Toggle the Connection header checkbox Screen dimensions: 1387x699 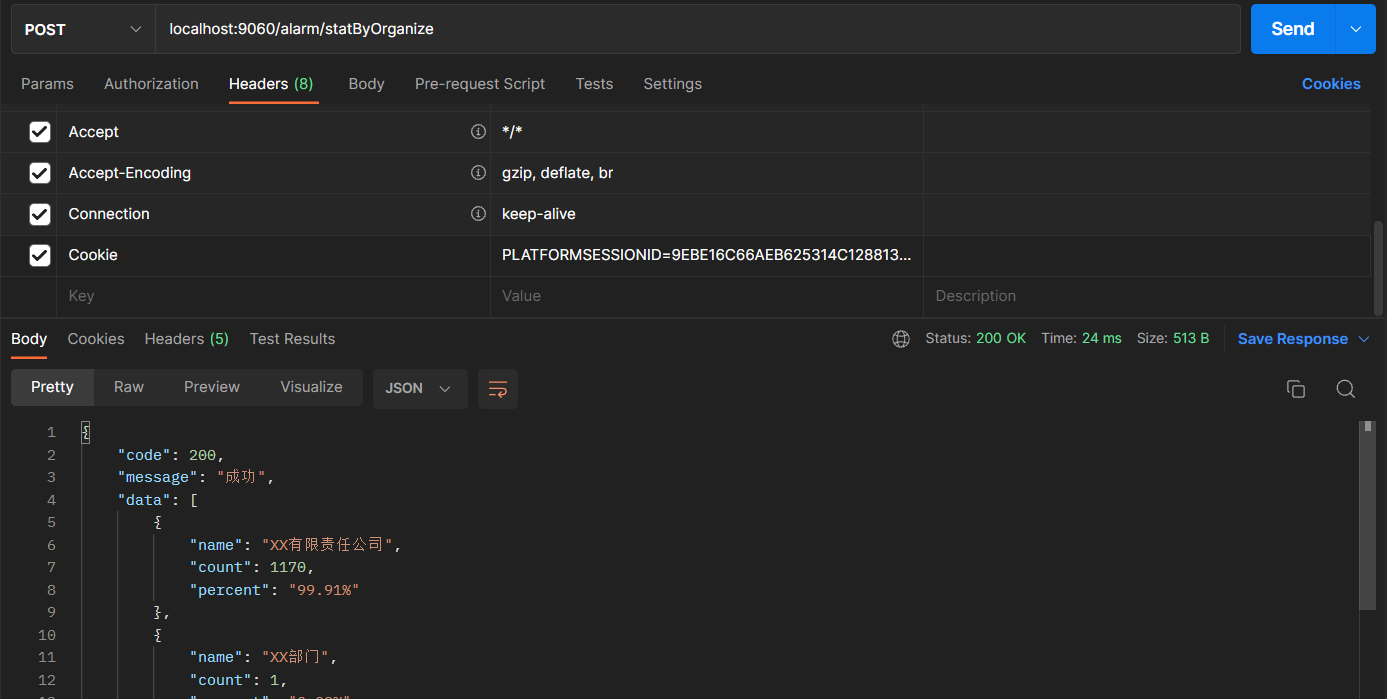tap(40, 214)
